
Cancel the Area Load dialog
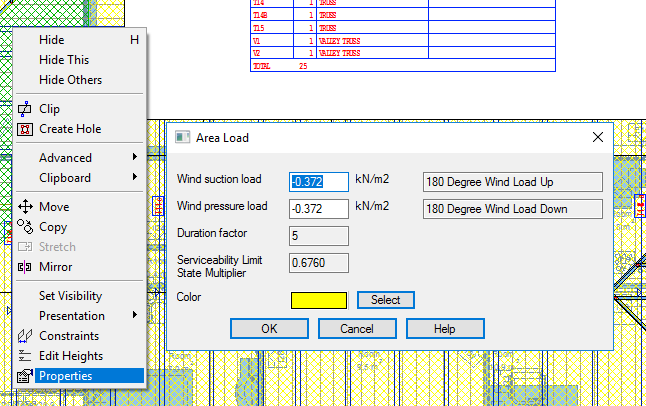pyautogui.click(x=357, y=329)
